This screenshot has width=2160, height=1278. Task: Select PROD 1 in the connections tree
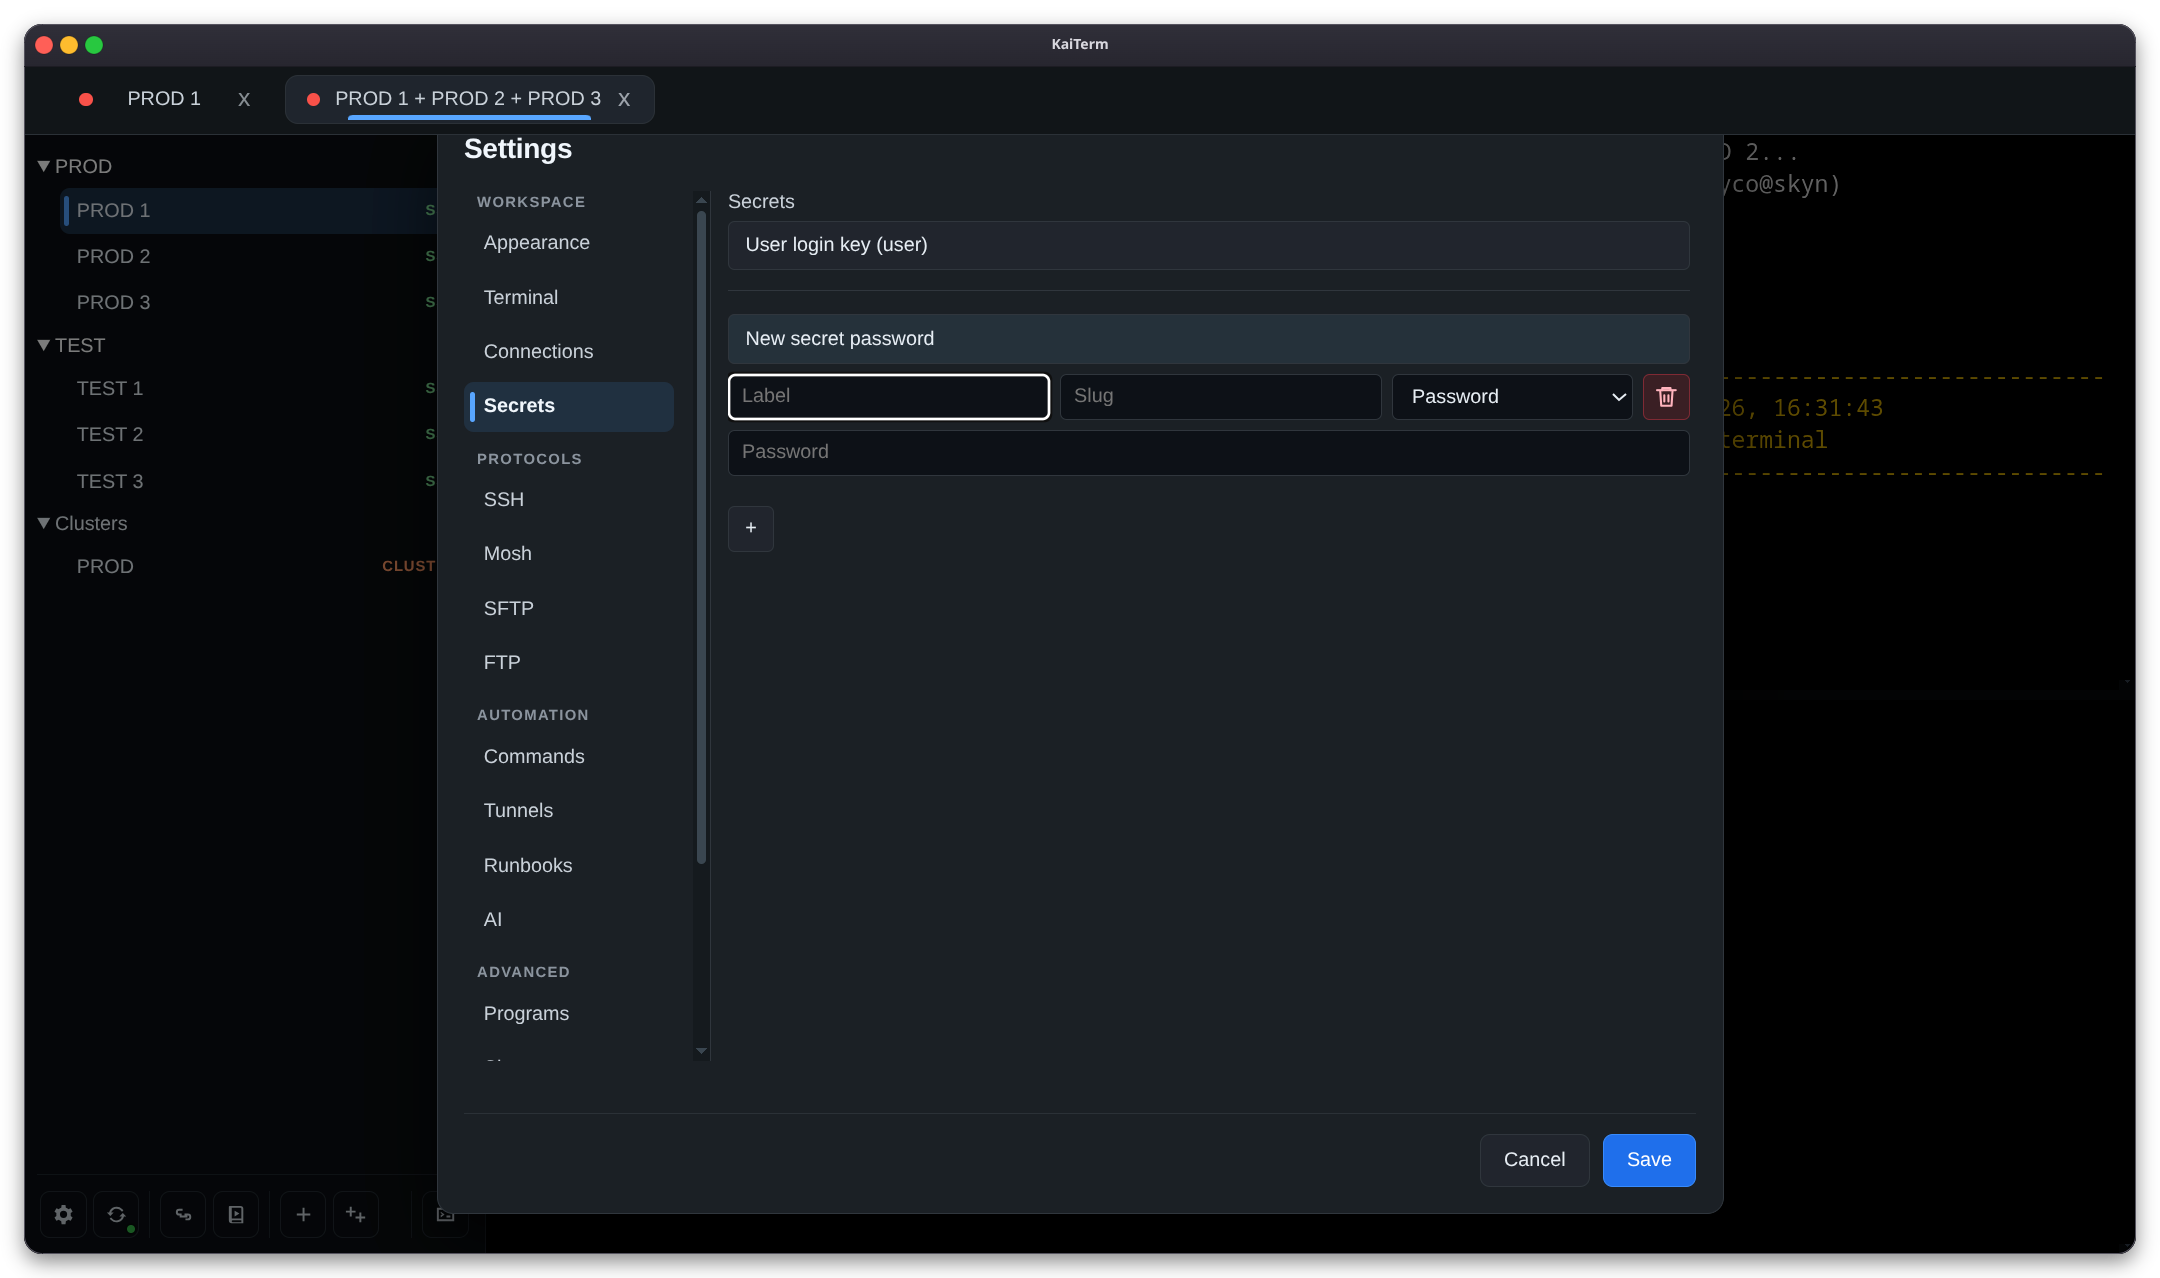point(248,211)
